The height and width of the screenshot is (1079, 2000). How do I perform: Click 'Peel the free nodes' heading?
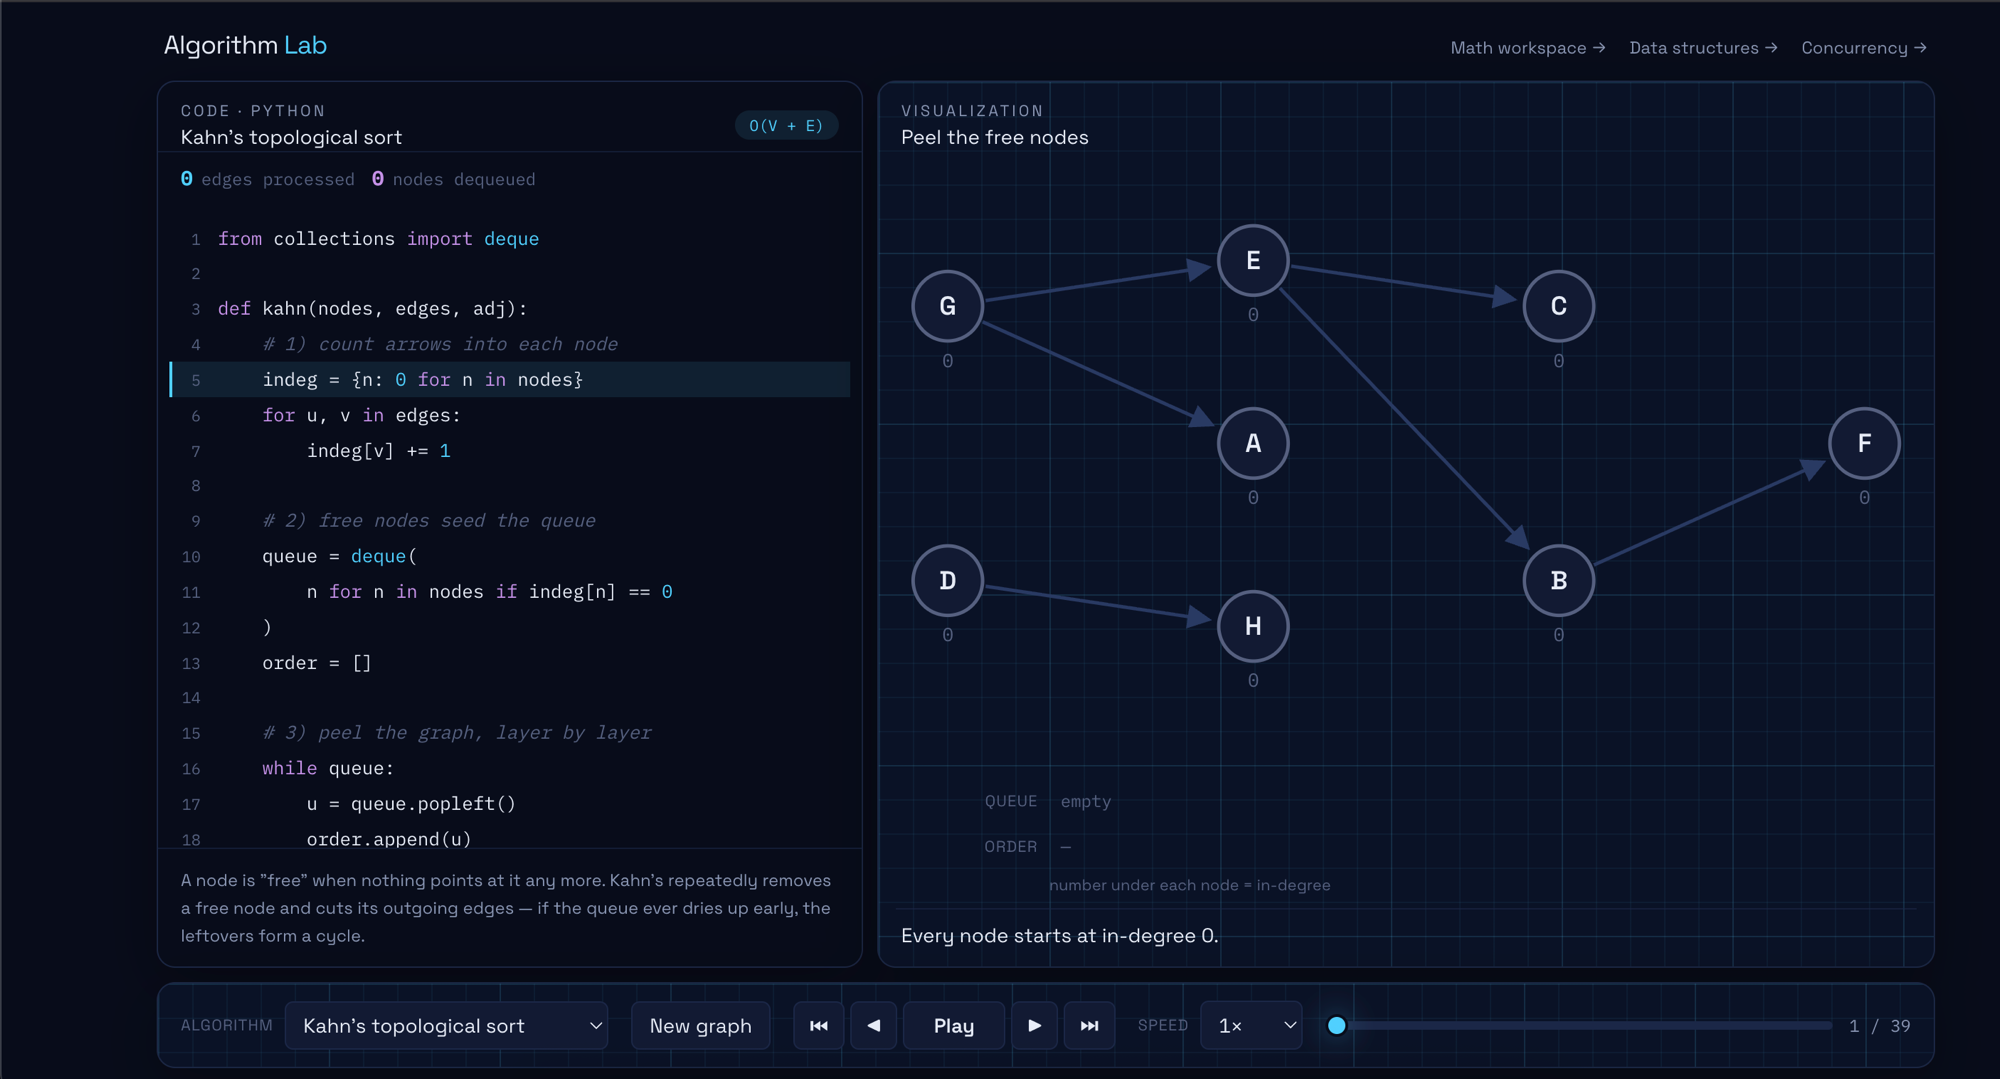coord(994,138)
